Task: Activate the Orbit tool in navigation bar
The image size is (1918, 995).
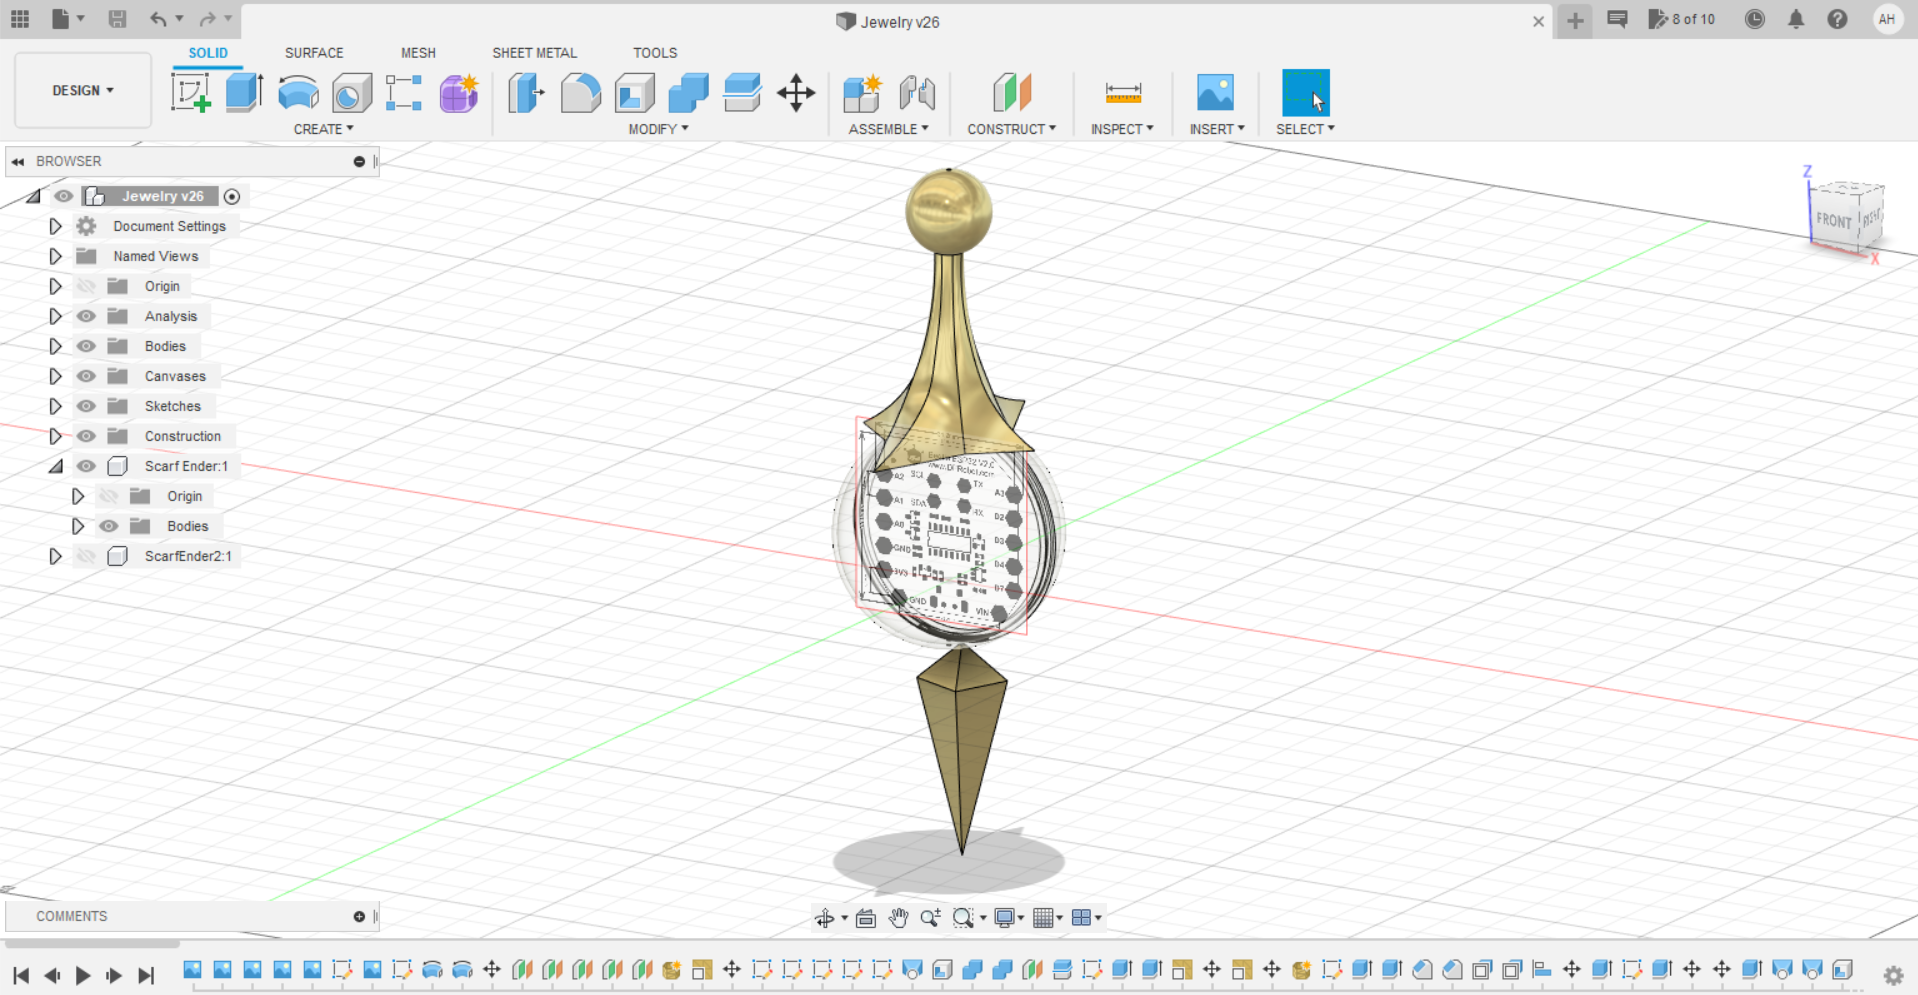Action: click(826, 917)
